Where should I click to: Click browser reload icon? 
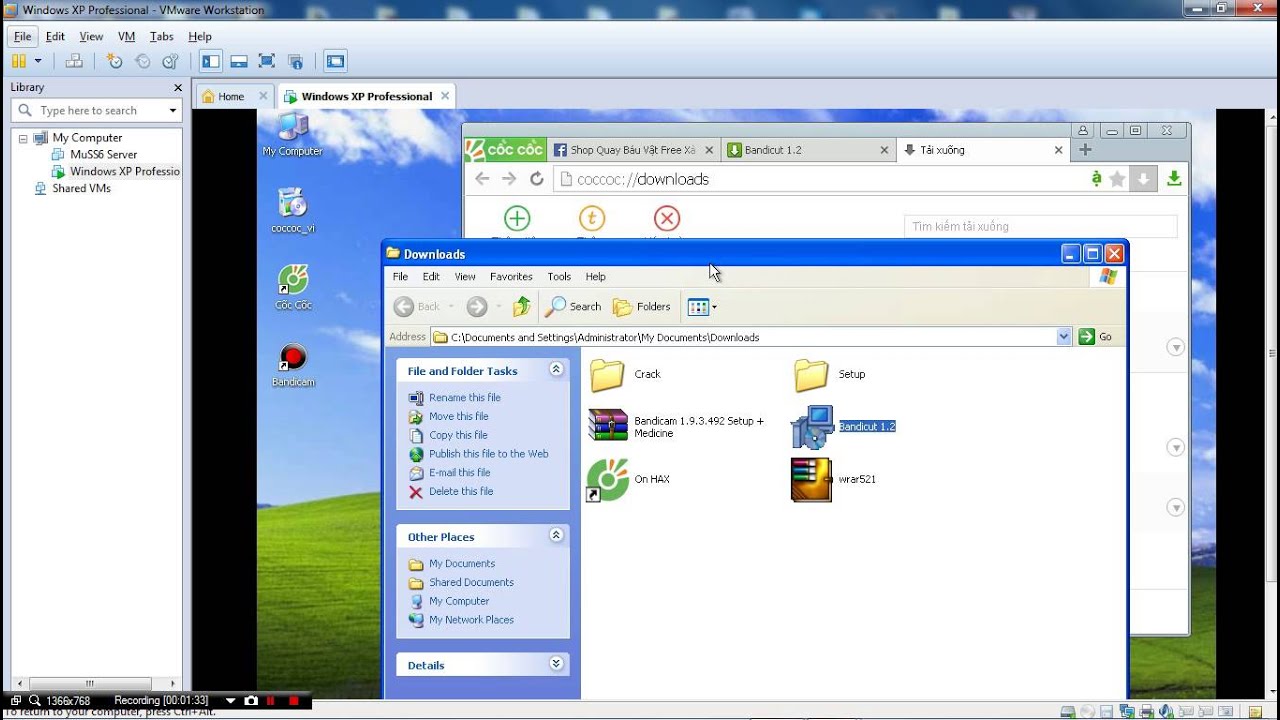(536, 179)
